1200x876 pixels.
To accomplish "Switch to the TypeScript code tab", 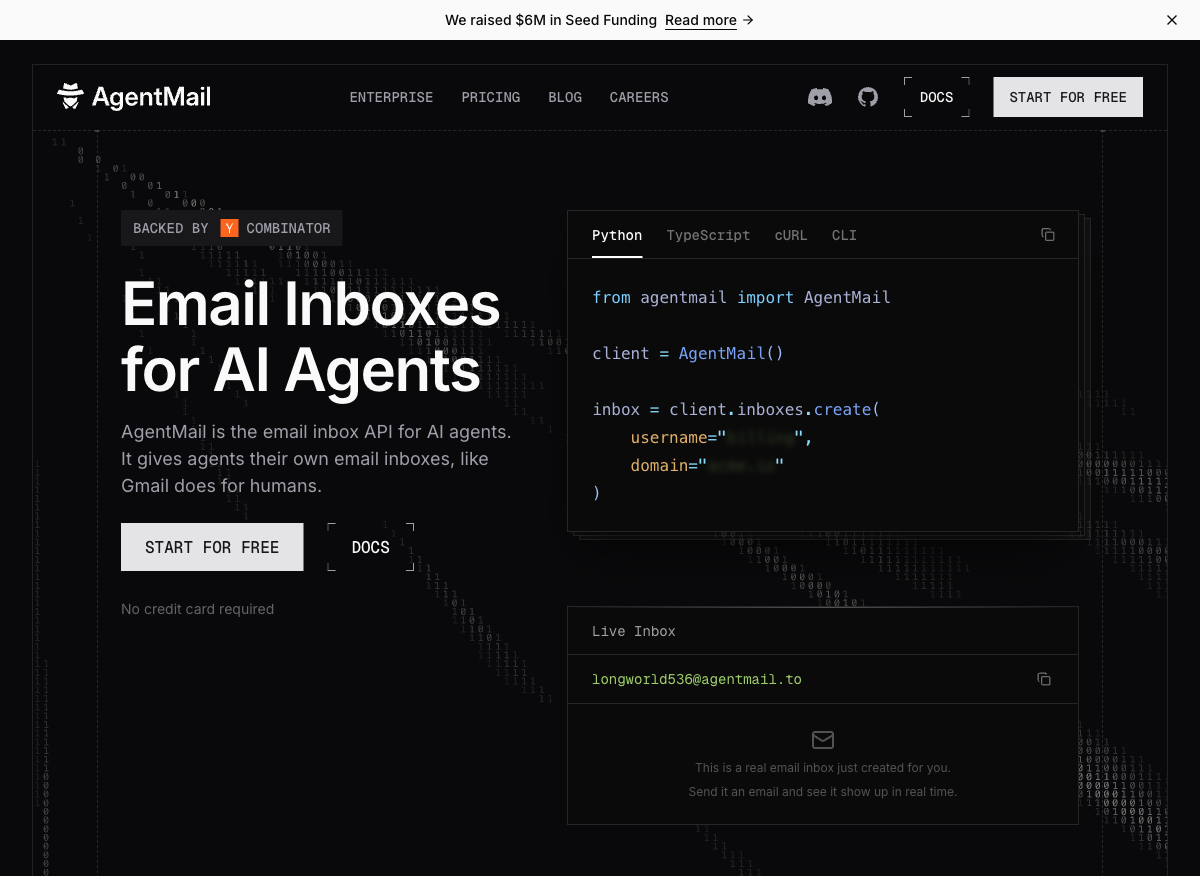I will [x=708, y=235].
